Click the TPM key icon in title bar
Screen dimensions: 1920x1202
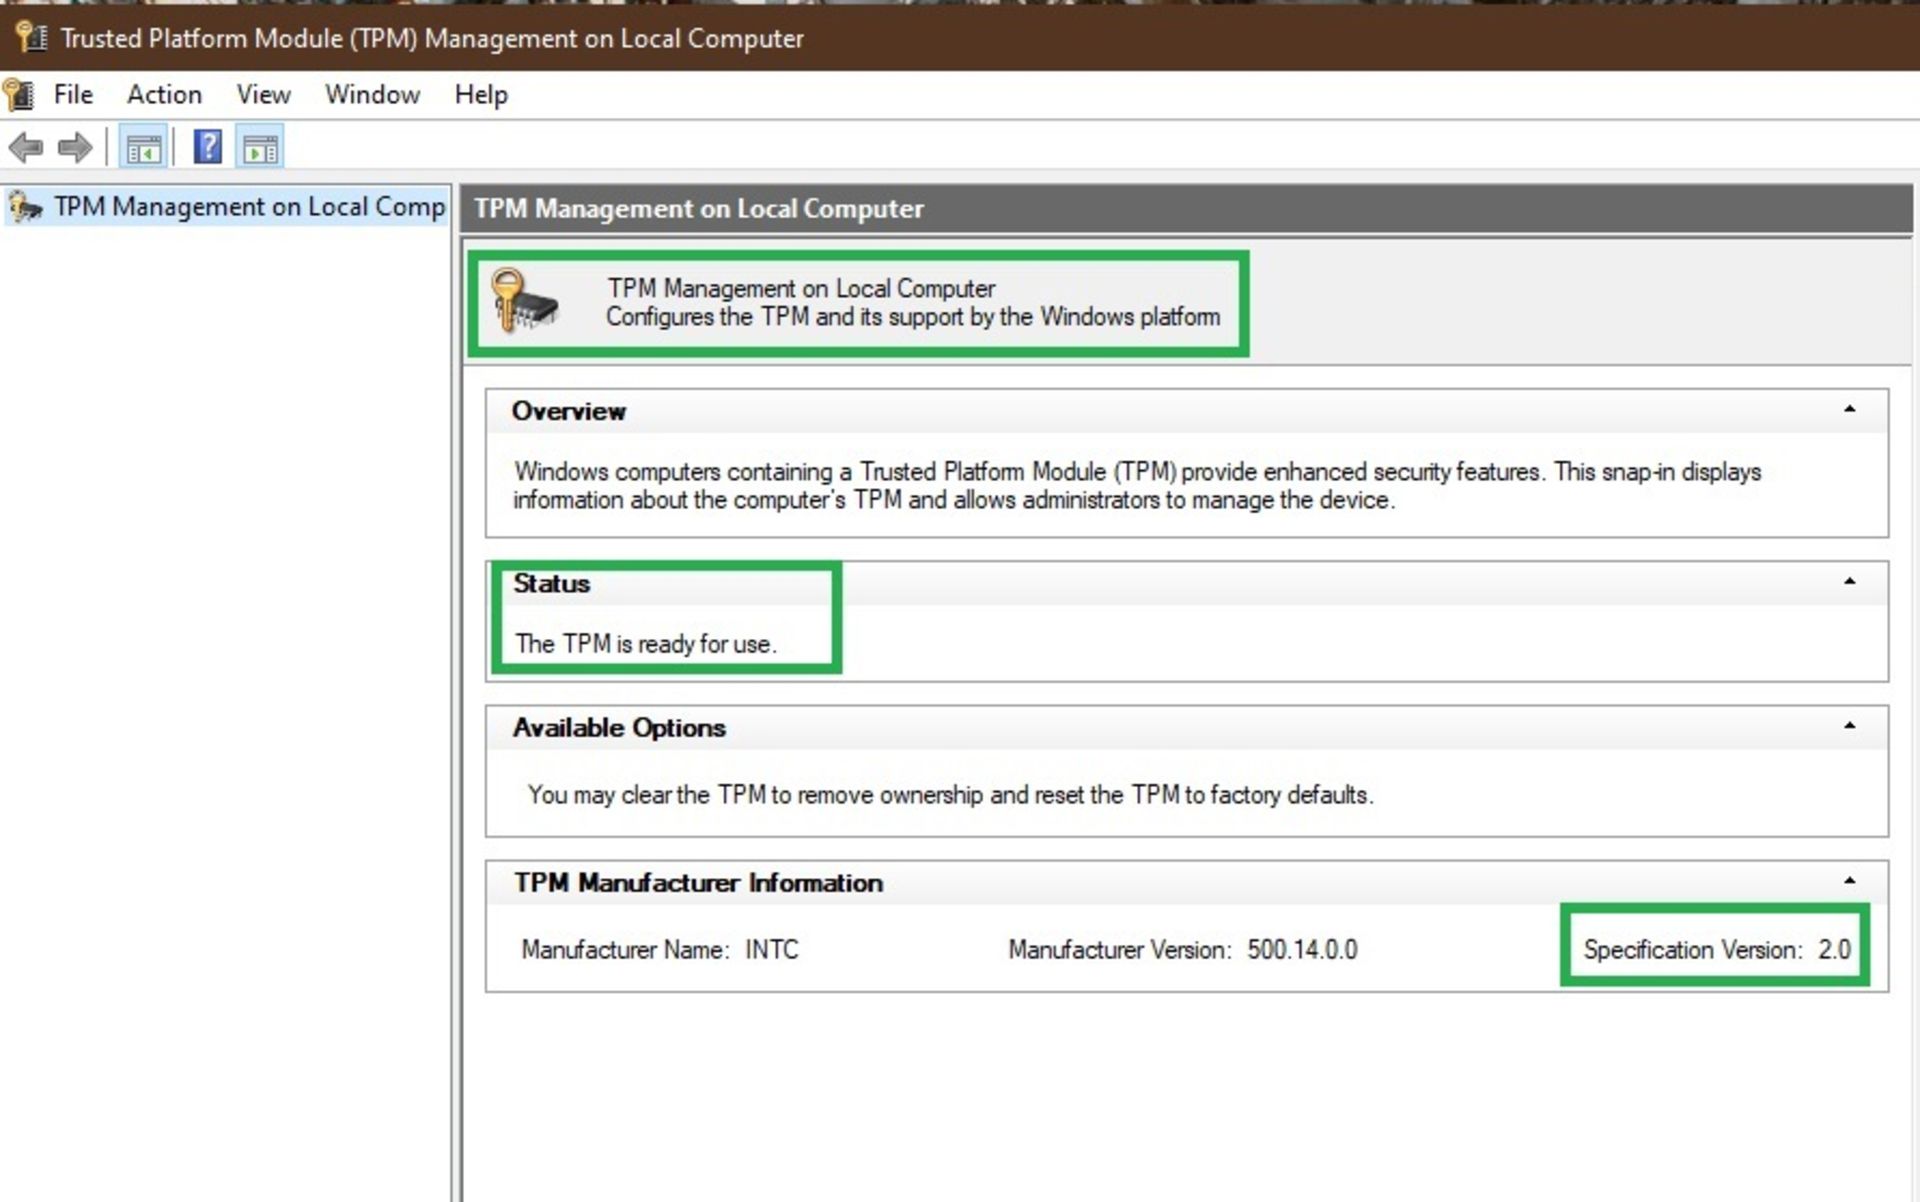[30, 38]
